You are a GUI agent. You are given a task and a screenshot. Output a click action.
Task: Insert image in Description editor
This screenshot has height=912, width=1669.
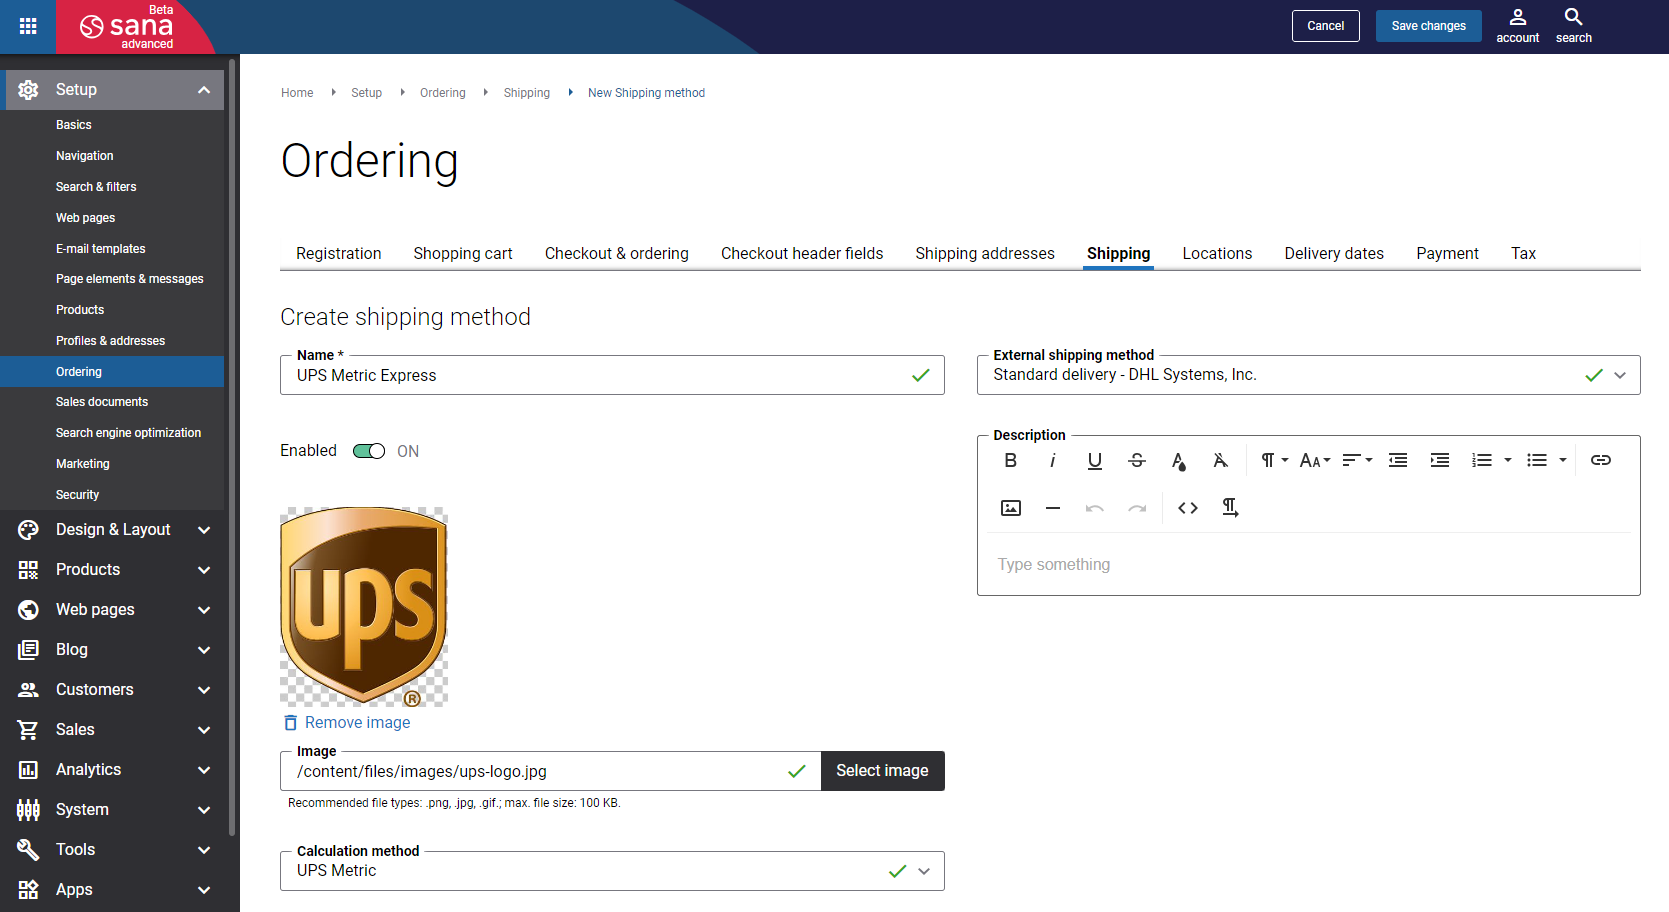1011,508
